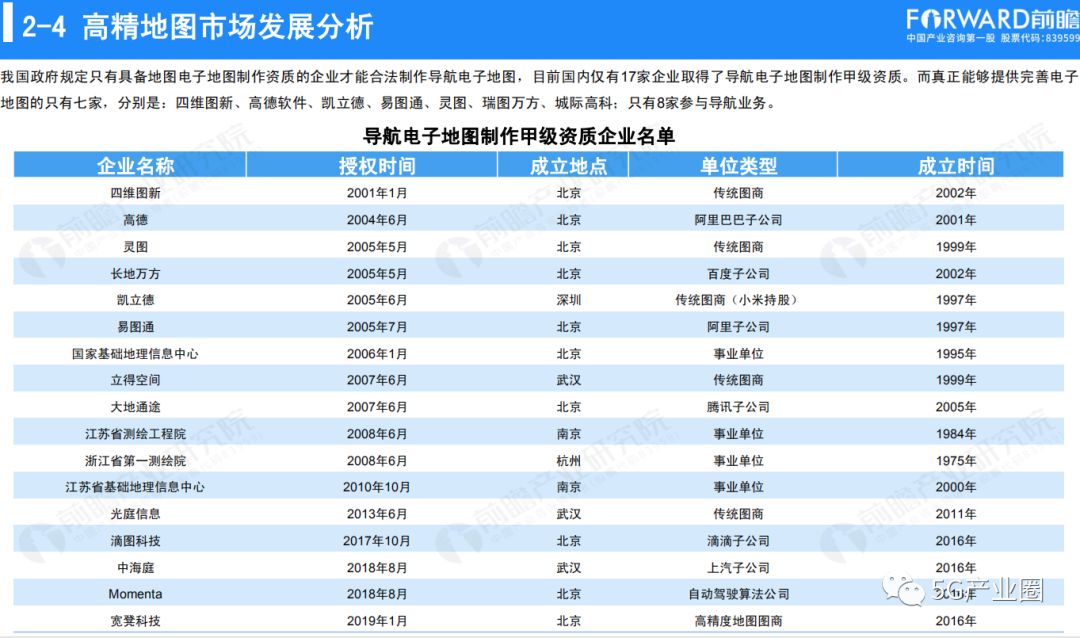Click authorization date 2001年1月
Screen dimensions: 1080x638
[x=377, y=193]
